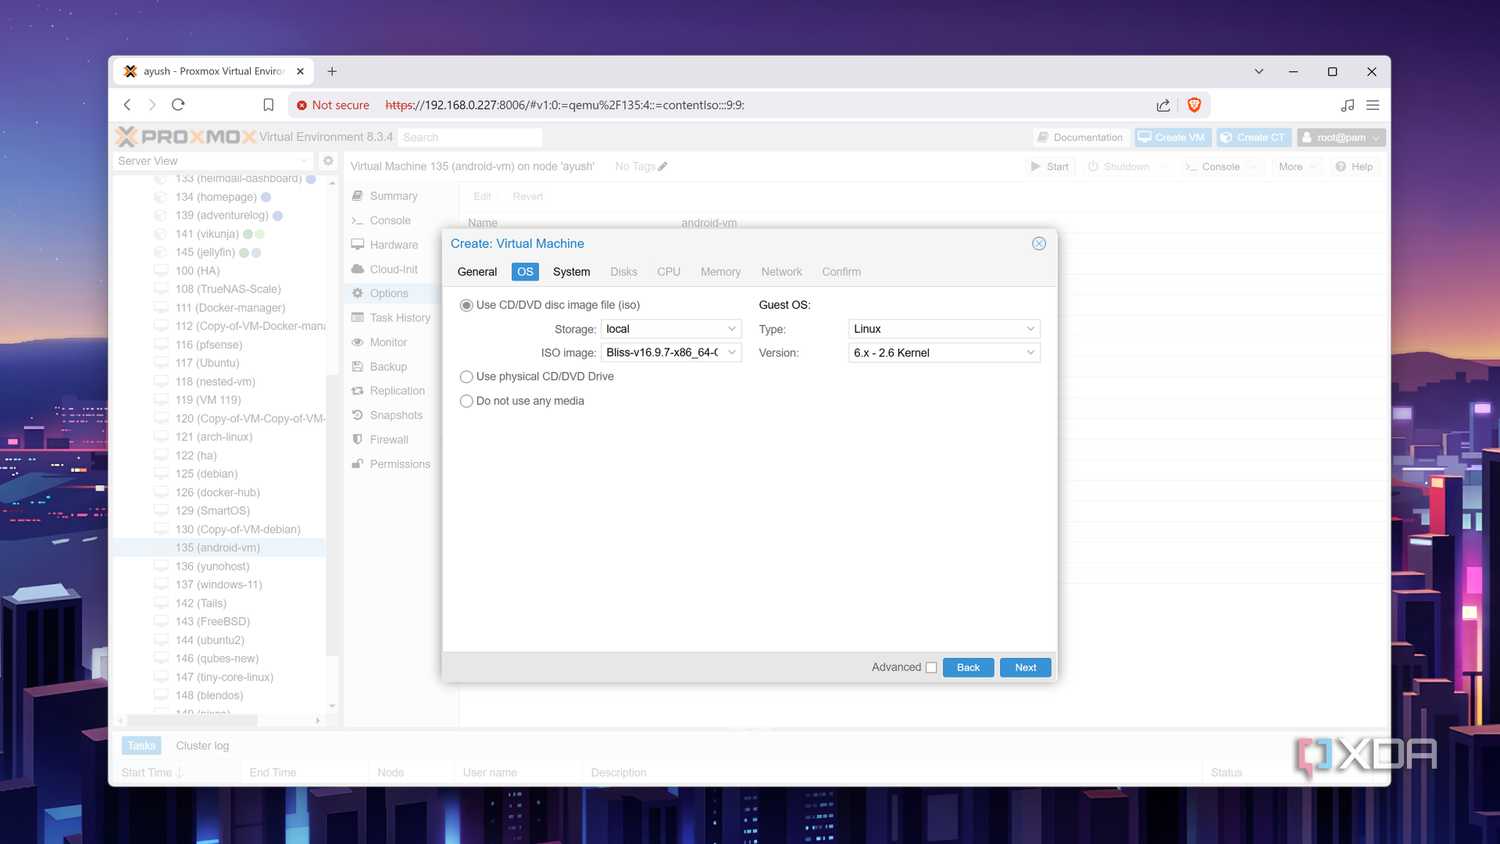Enable the Advanced checkbox
Viewport: 1500px width, 844px height.
point(931,668)
